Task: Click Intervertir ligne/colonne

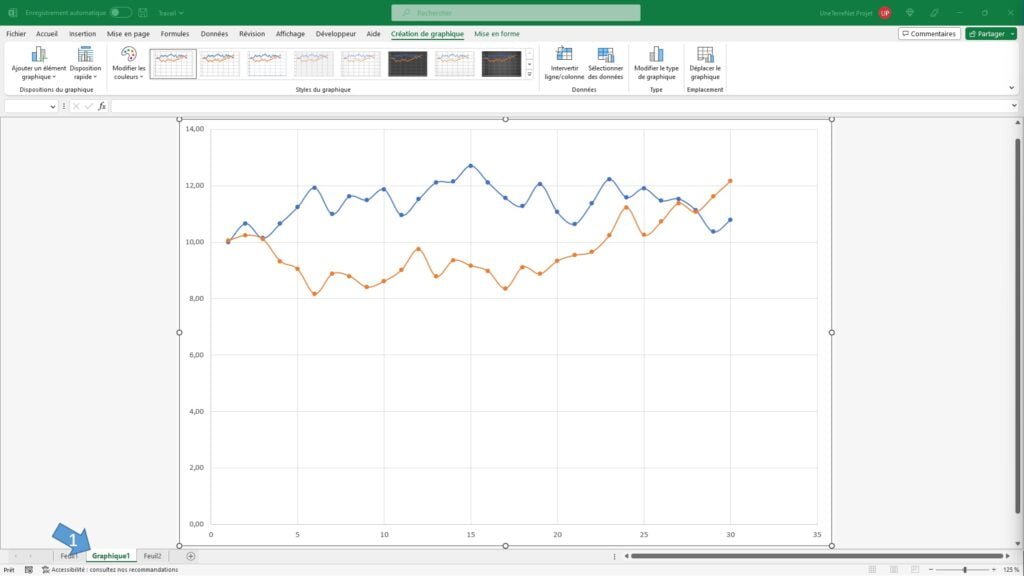Action: tap(564, 62)
